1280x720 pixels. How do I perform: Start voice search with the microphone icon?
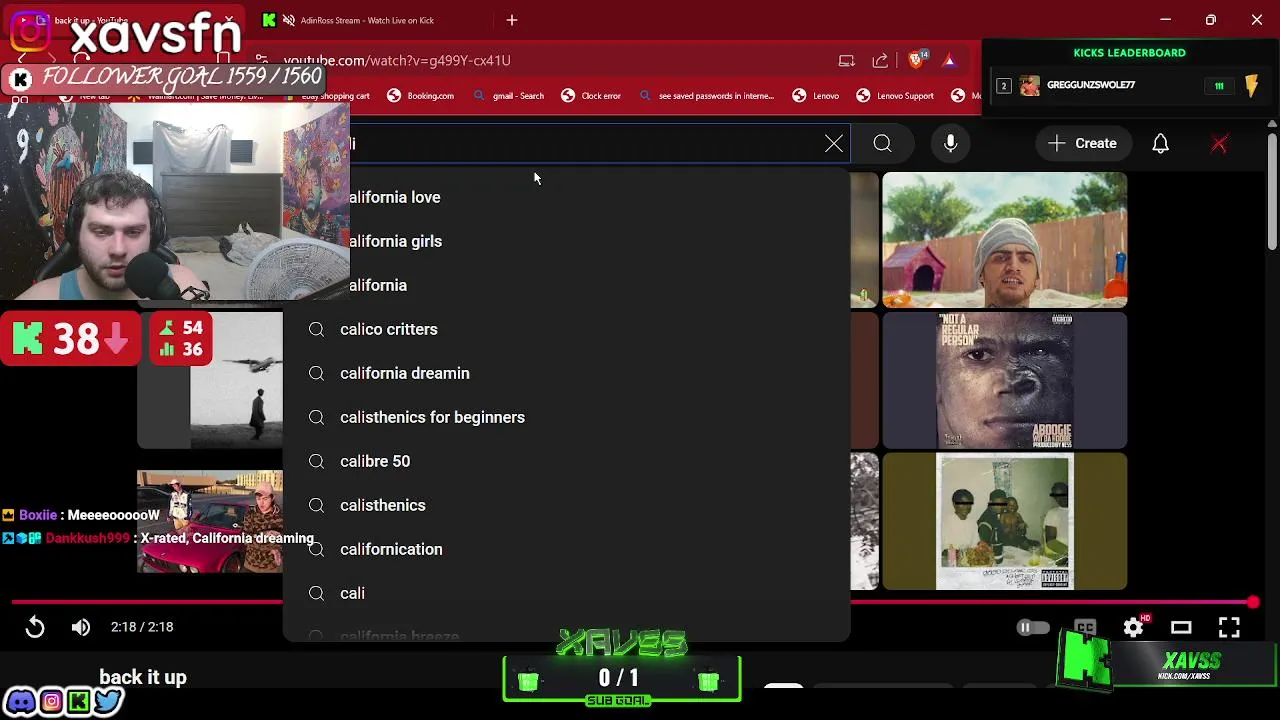[951, 144]
